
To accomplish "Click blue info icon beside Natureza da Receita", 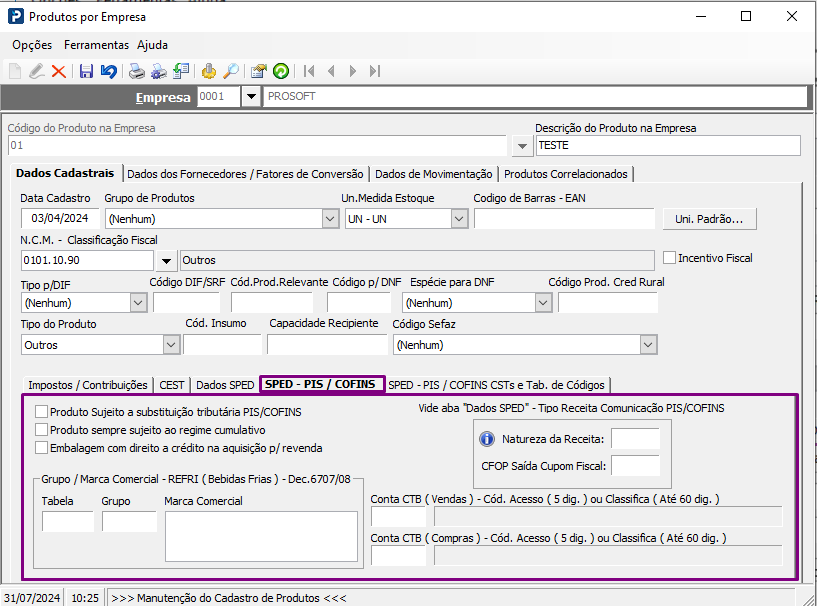I will click(487, 439).
